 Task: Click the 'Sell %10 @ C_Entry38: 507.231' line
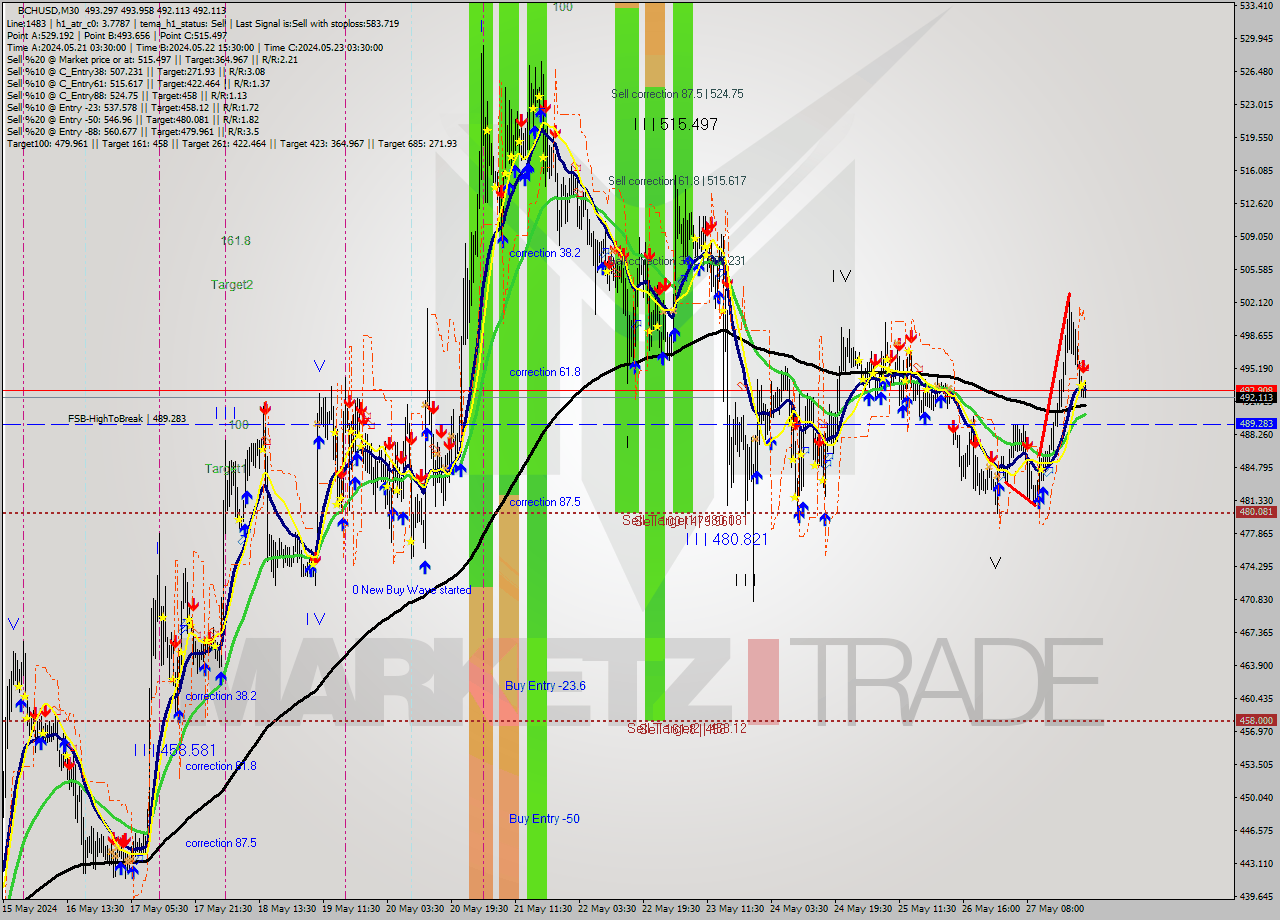(135, 72)
